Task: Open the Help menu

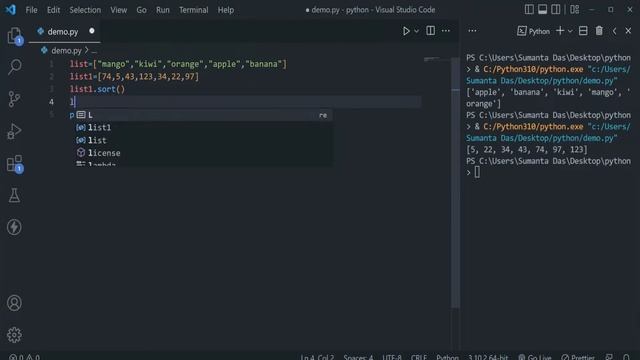Action: (x=226, y=10)
